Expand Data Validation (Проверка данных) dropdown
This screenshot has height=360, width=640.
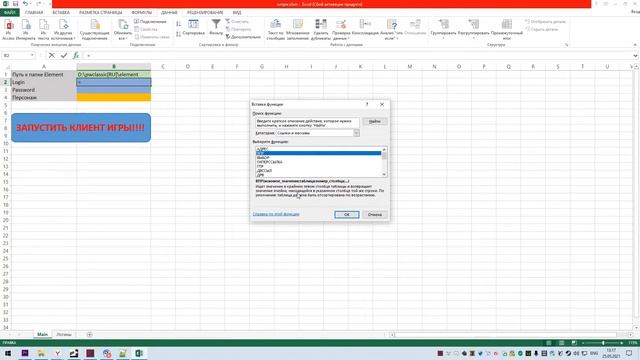[x=341, y=38]
